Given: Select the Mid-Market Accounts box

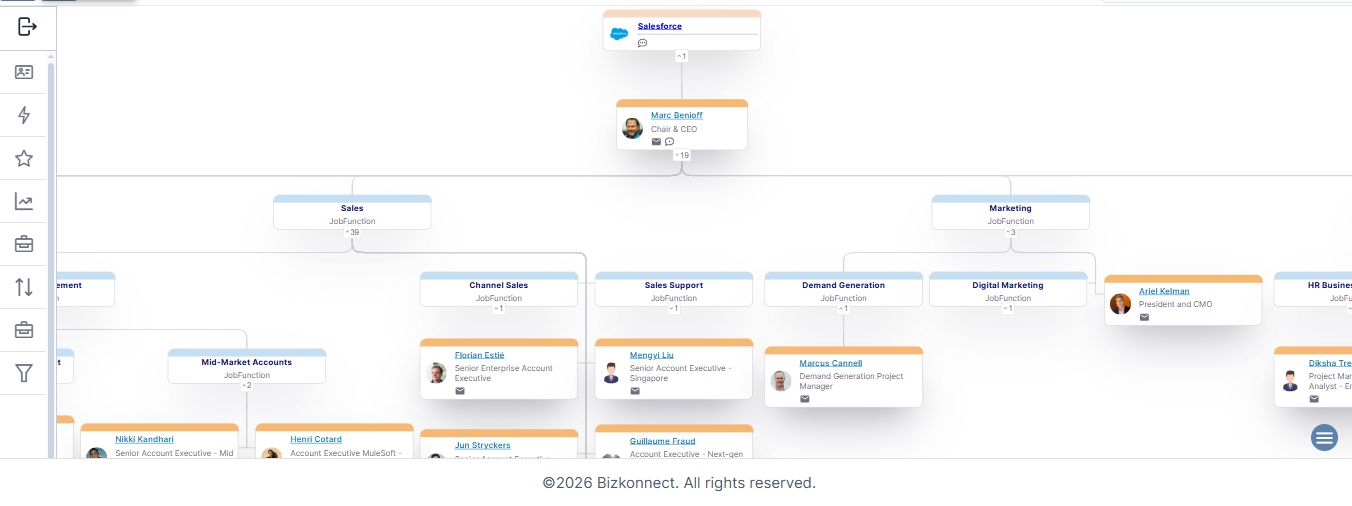Looking at the screenshot, I should click(x=246, y=366).
